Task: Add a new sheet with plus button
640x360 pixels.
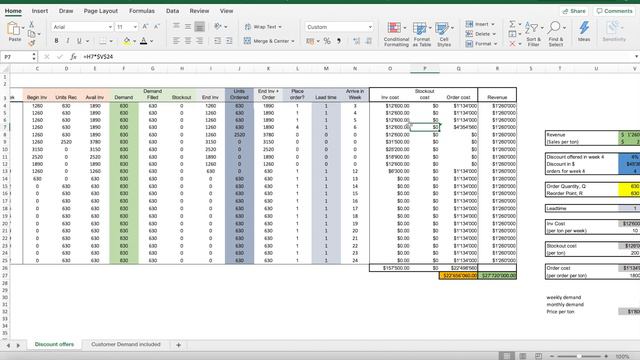Action: click(178, 345)
